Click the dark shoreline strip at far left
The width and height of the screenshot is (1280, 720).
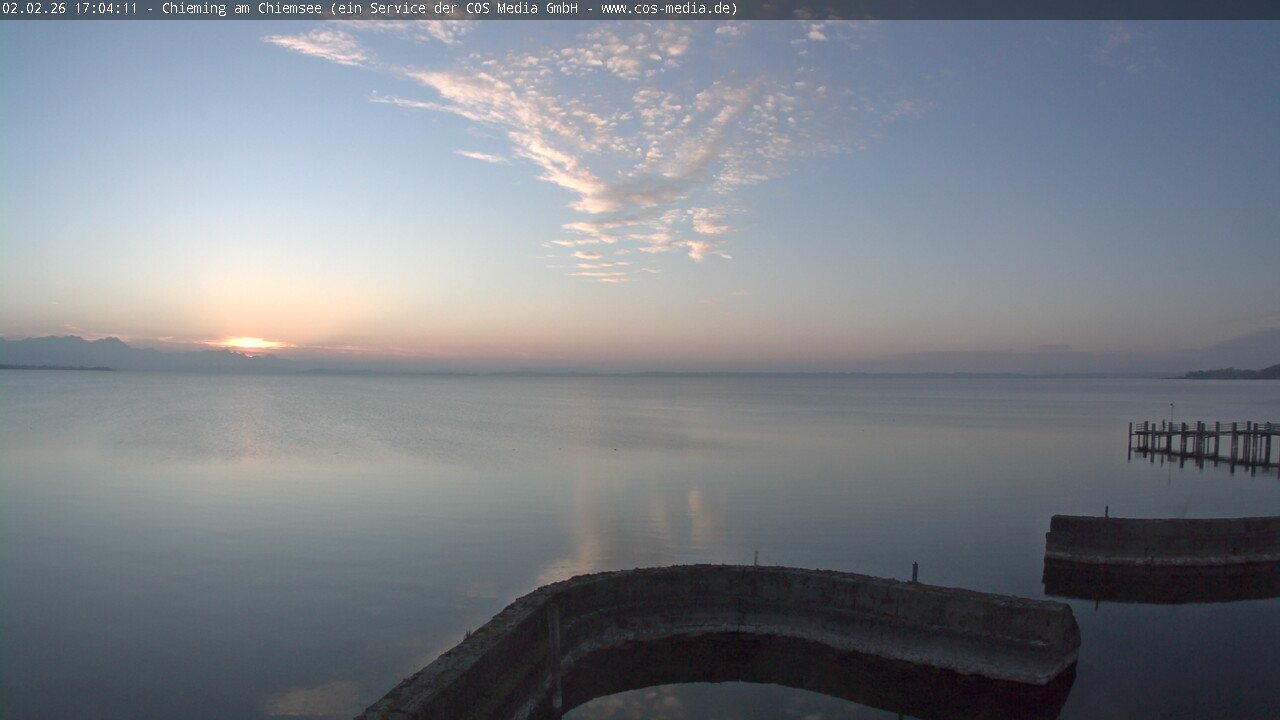coord(55,368)
